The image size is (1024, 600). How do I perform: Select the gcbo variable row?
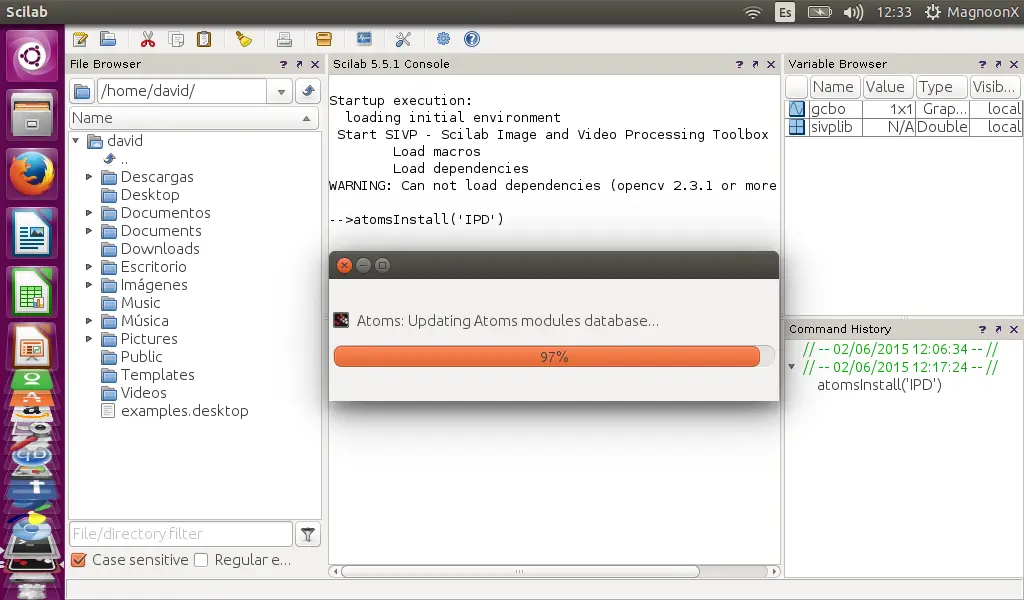pyautogui.click(x=904, y=109)
